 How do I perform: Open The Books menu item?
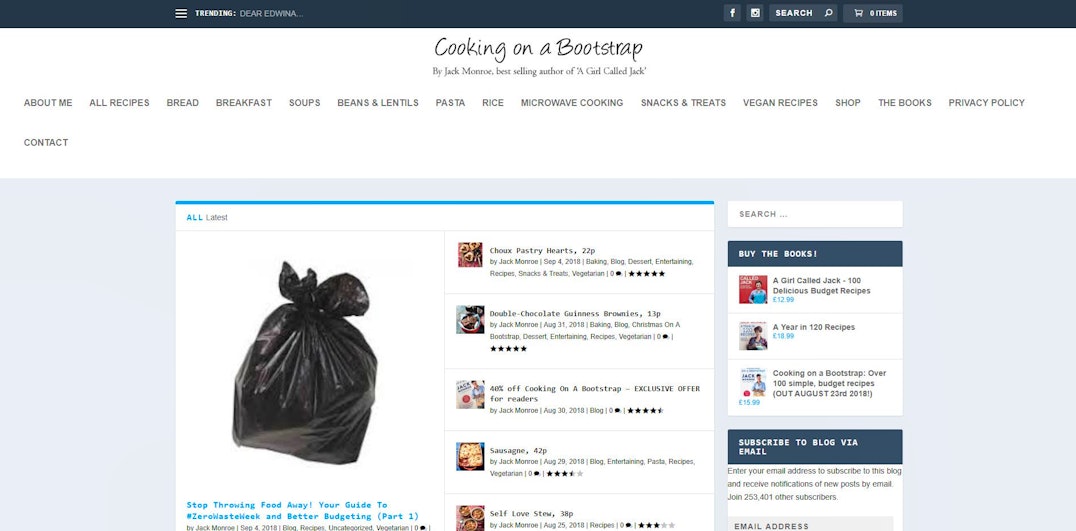click(x=905, y=103)
